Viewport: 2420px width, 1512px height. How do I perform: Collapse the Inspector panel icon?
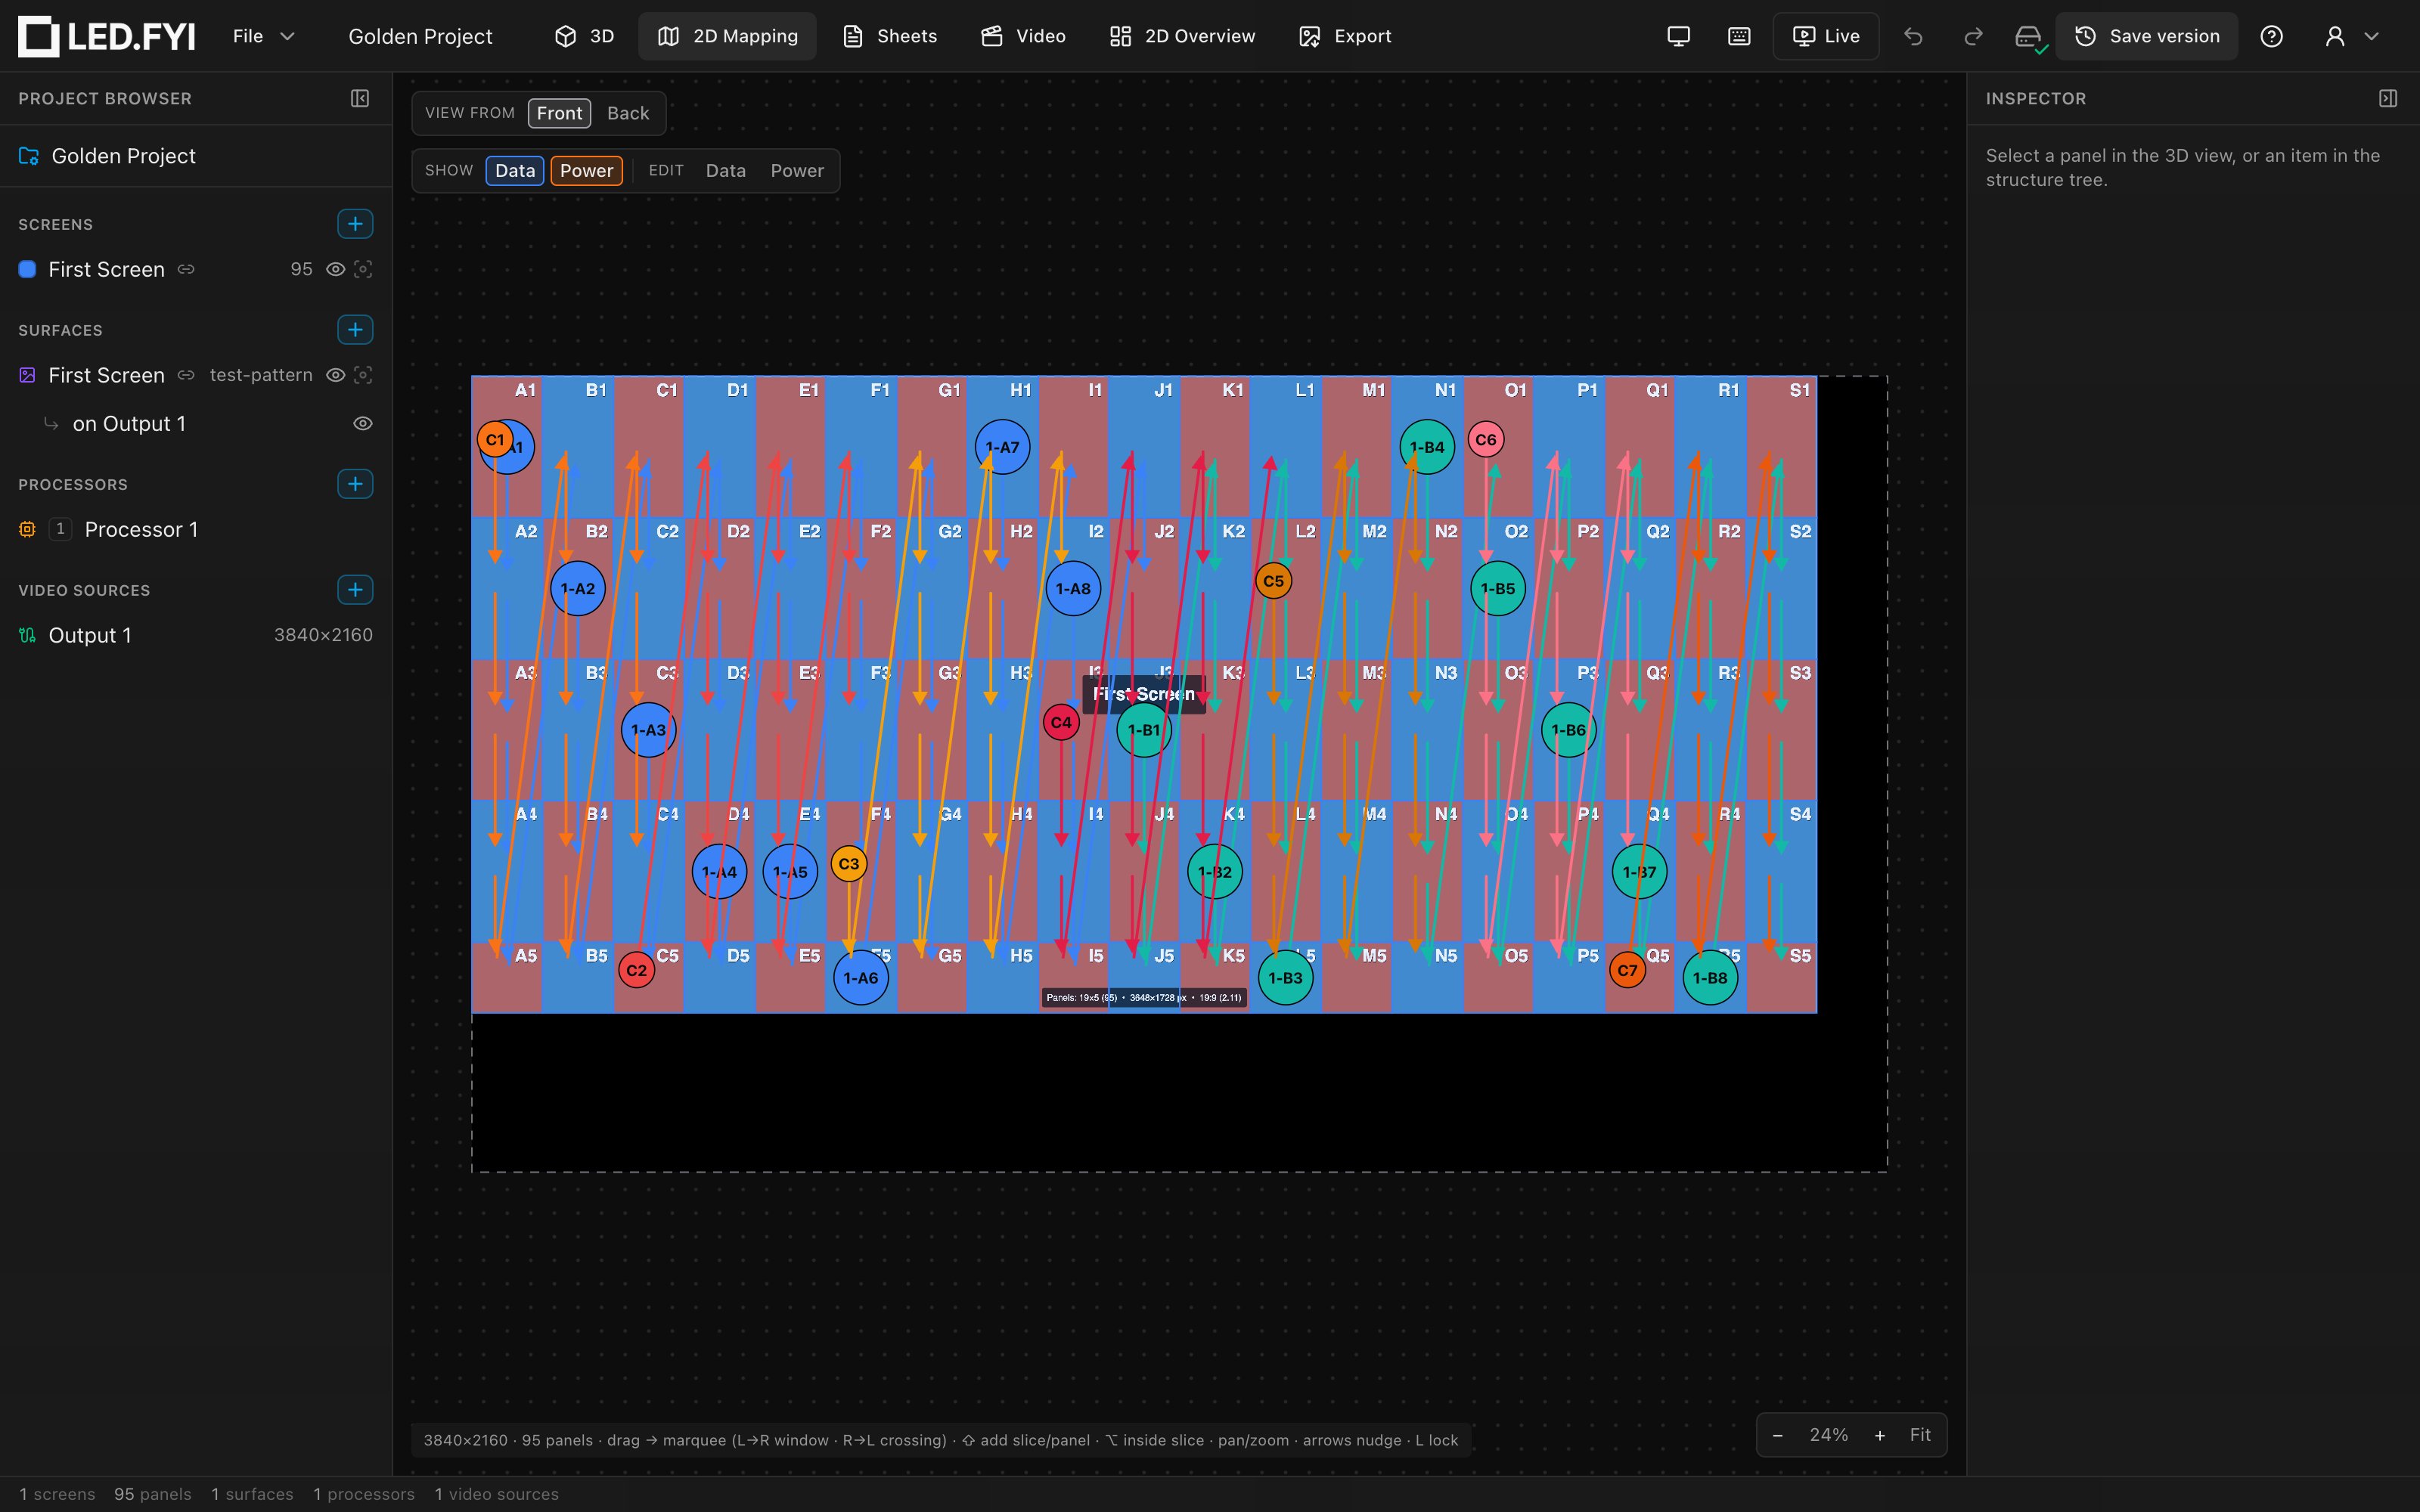pyautogui.click(x=2388, y=98)
